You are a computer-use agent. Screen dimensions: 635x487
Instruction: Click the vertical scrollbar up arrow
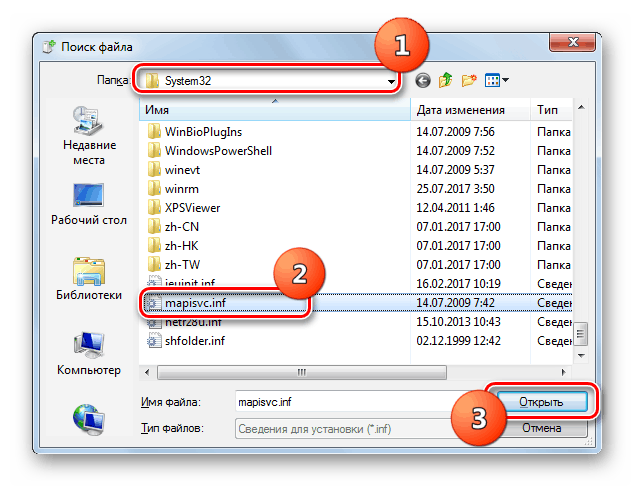pyautogui.click(x=581, y=107)
